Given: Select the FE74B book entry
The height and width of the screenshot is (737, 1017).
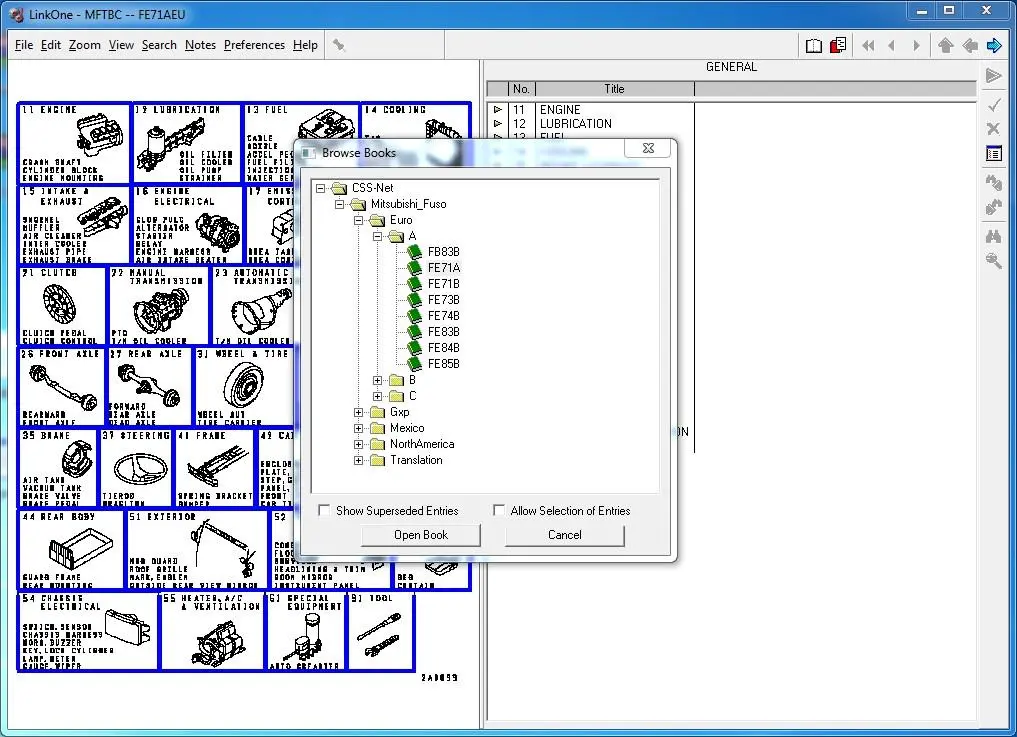Looking at the screenshot, I should (444, 316).
